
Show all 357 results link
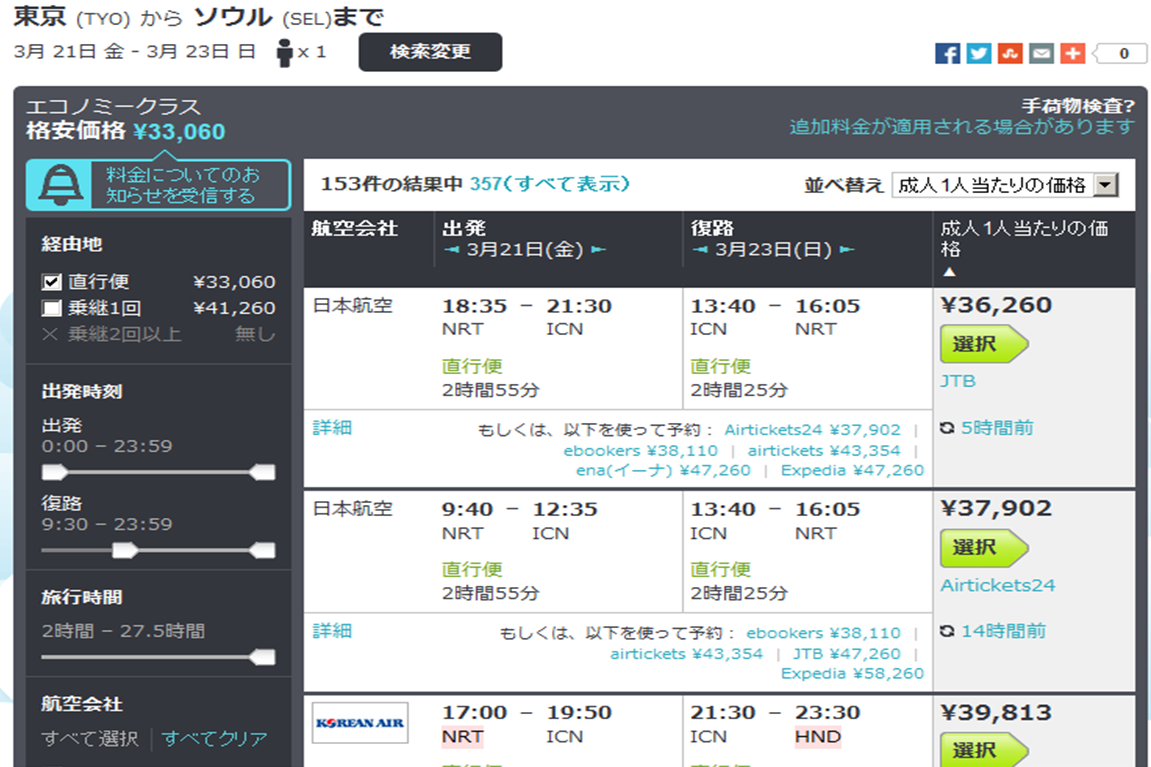550,184
